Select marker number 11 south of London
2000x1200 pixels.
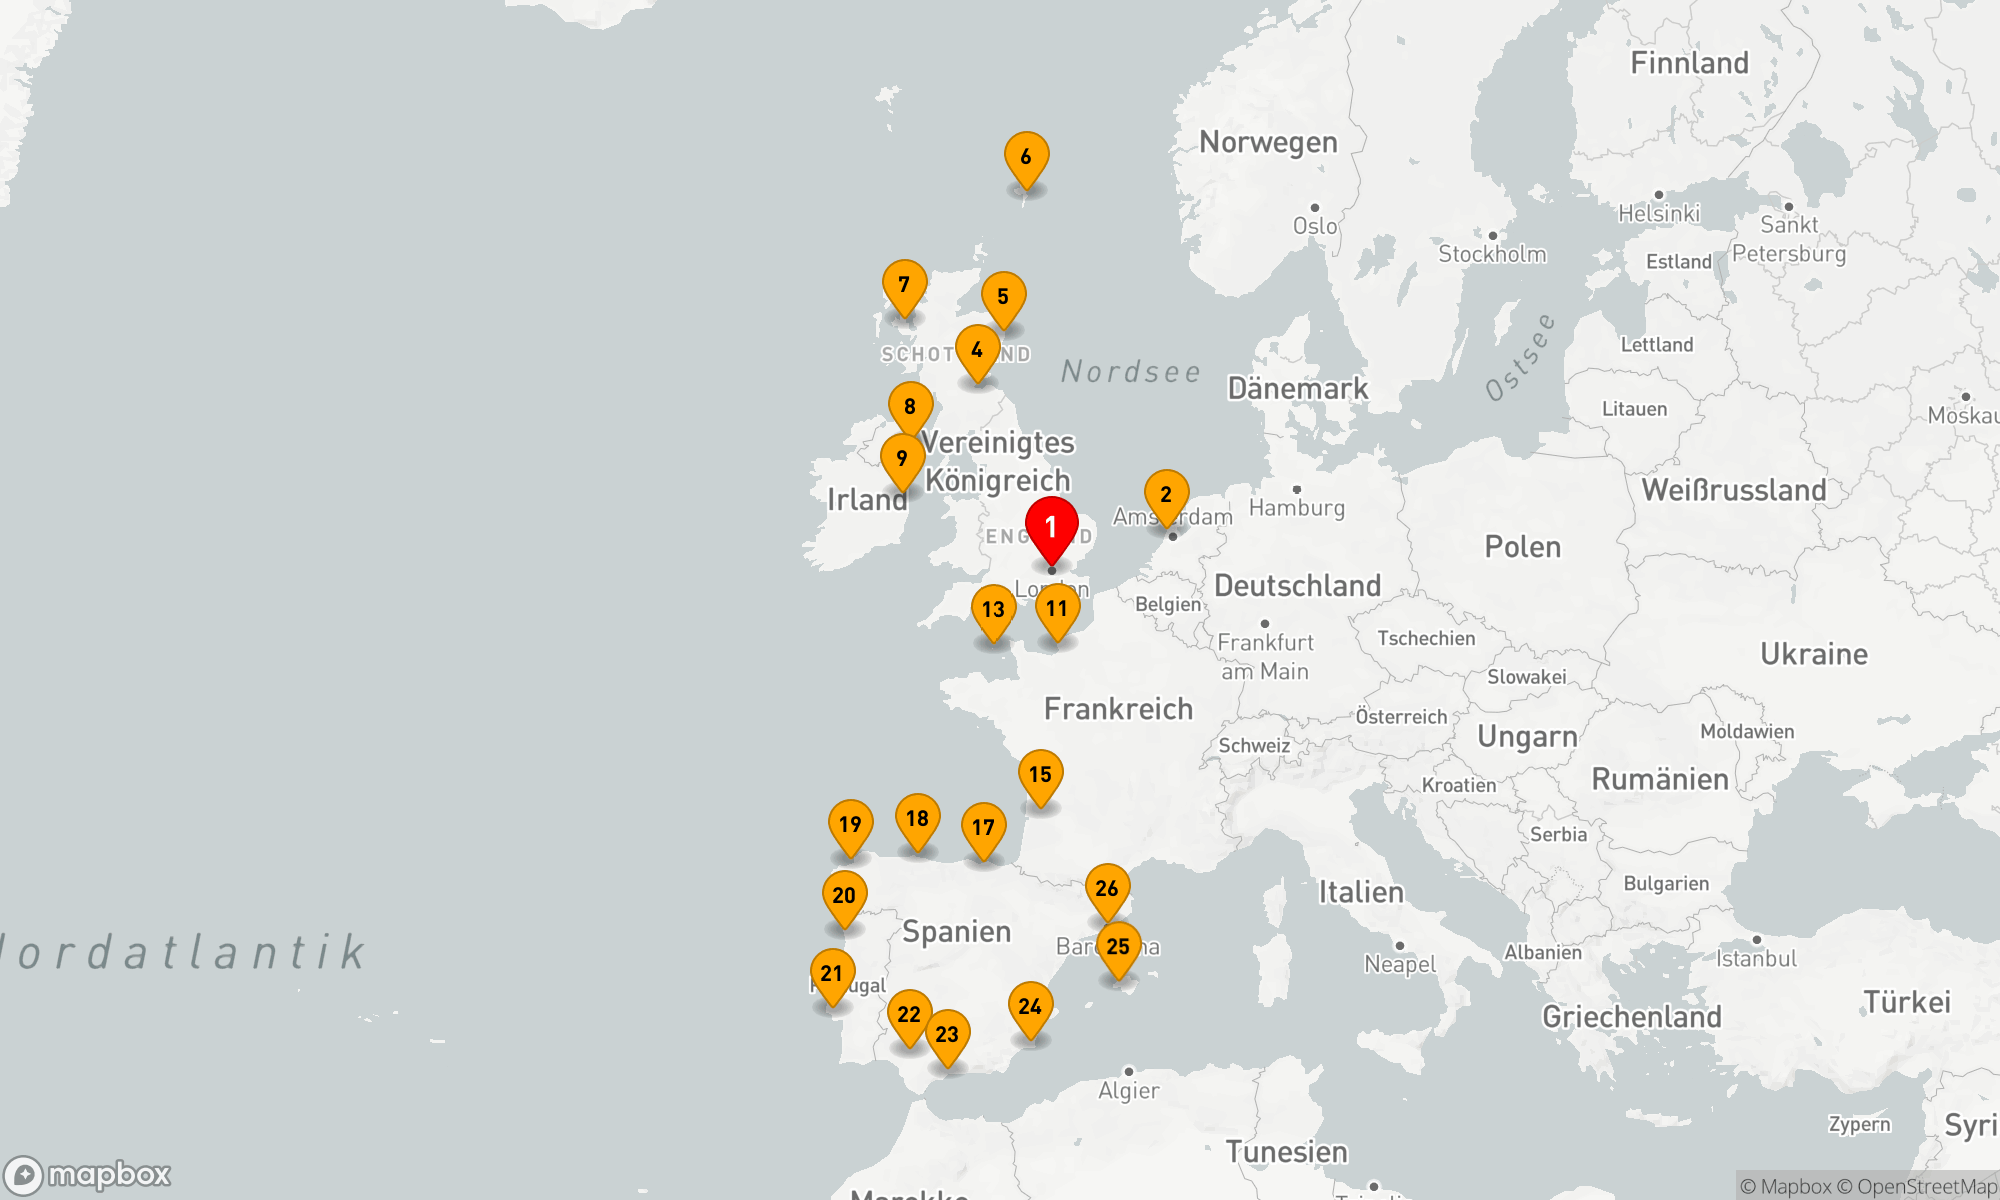click(x=1057, y=609)
